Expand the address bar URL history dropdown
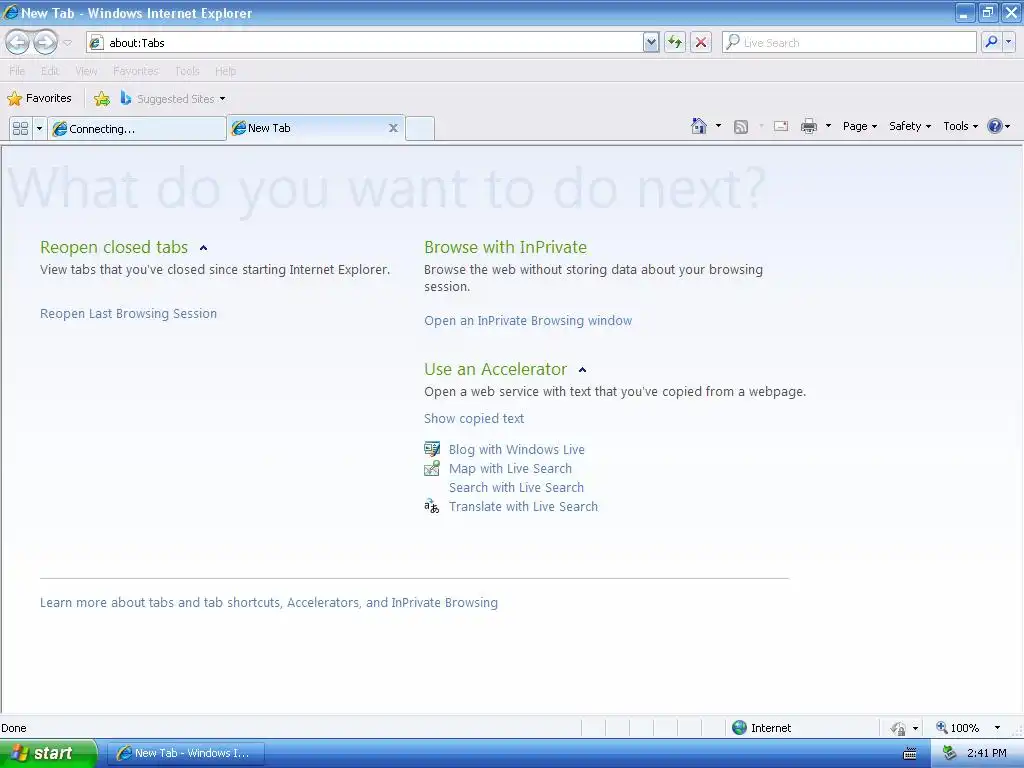 pyautogui.click(x=650, y=42)
